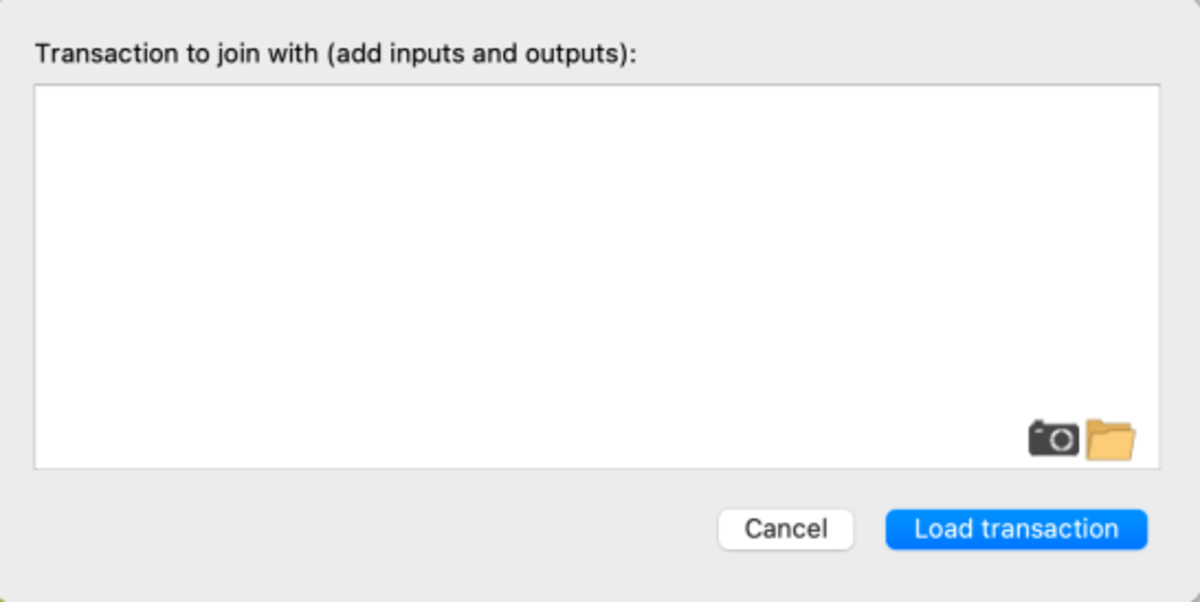This screenshot has height=602, width=1200.
Task: Click the Load transaction button
Action: tap(1016, 529)
